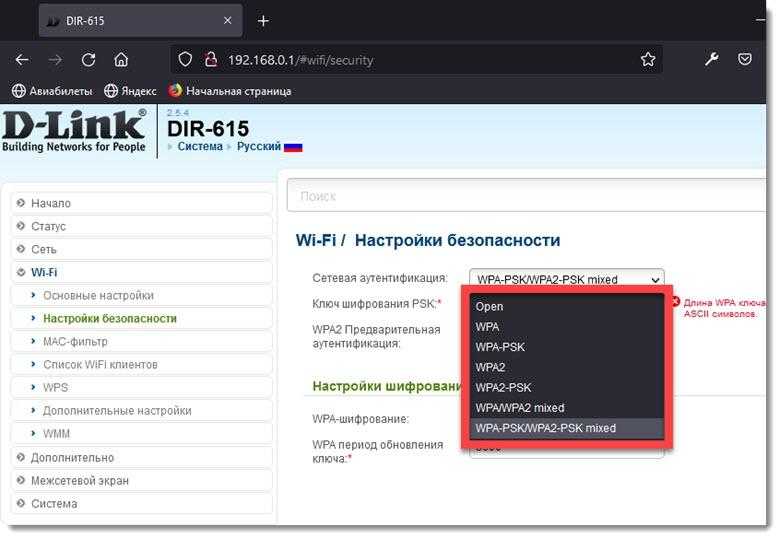Click the 'WPA-шифрование:' label
The height and width of the screenshot is (539, 780).
[361, 419]
